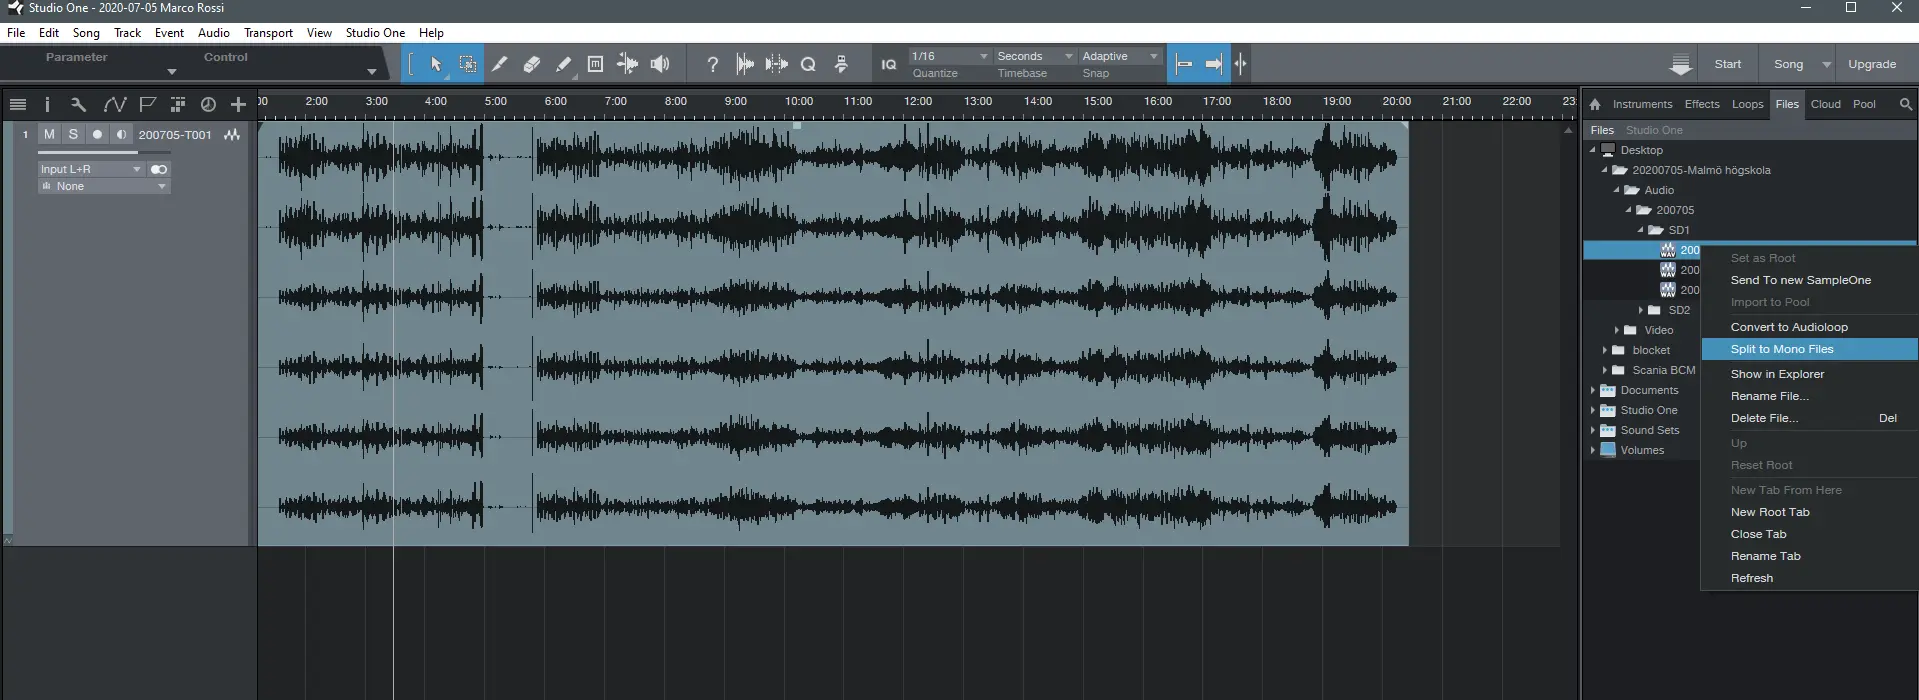
Task: Solo track 200705-T001
Action: 73,134
